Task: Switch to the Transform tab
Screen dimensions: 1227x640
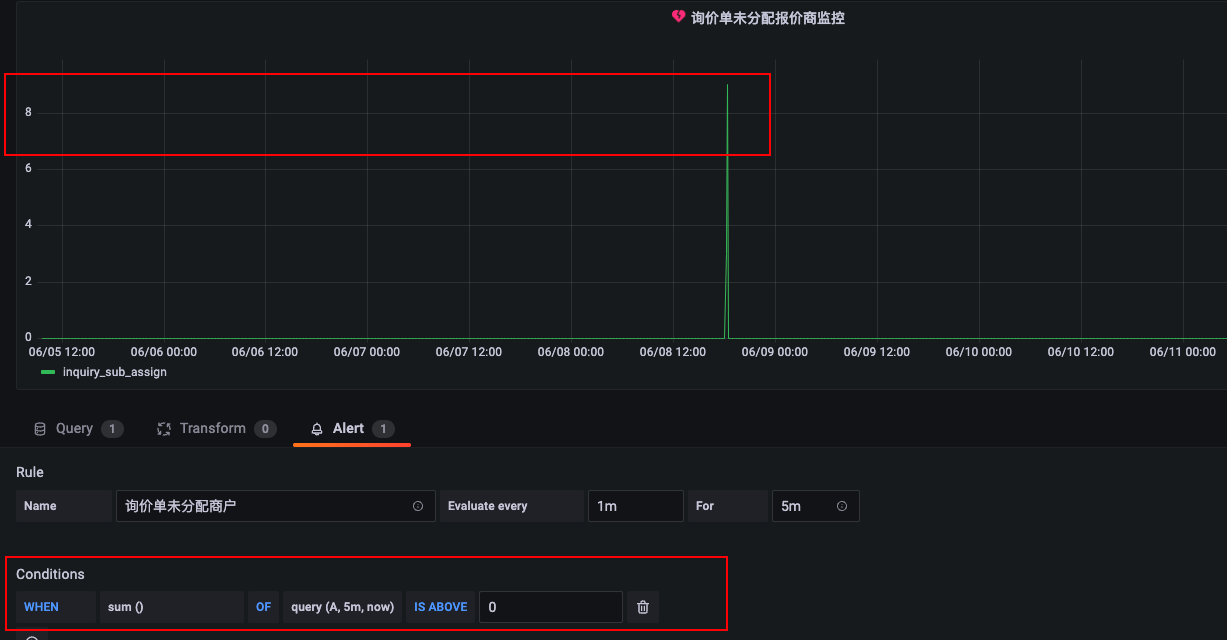Action: coord(216,428)
